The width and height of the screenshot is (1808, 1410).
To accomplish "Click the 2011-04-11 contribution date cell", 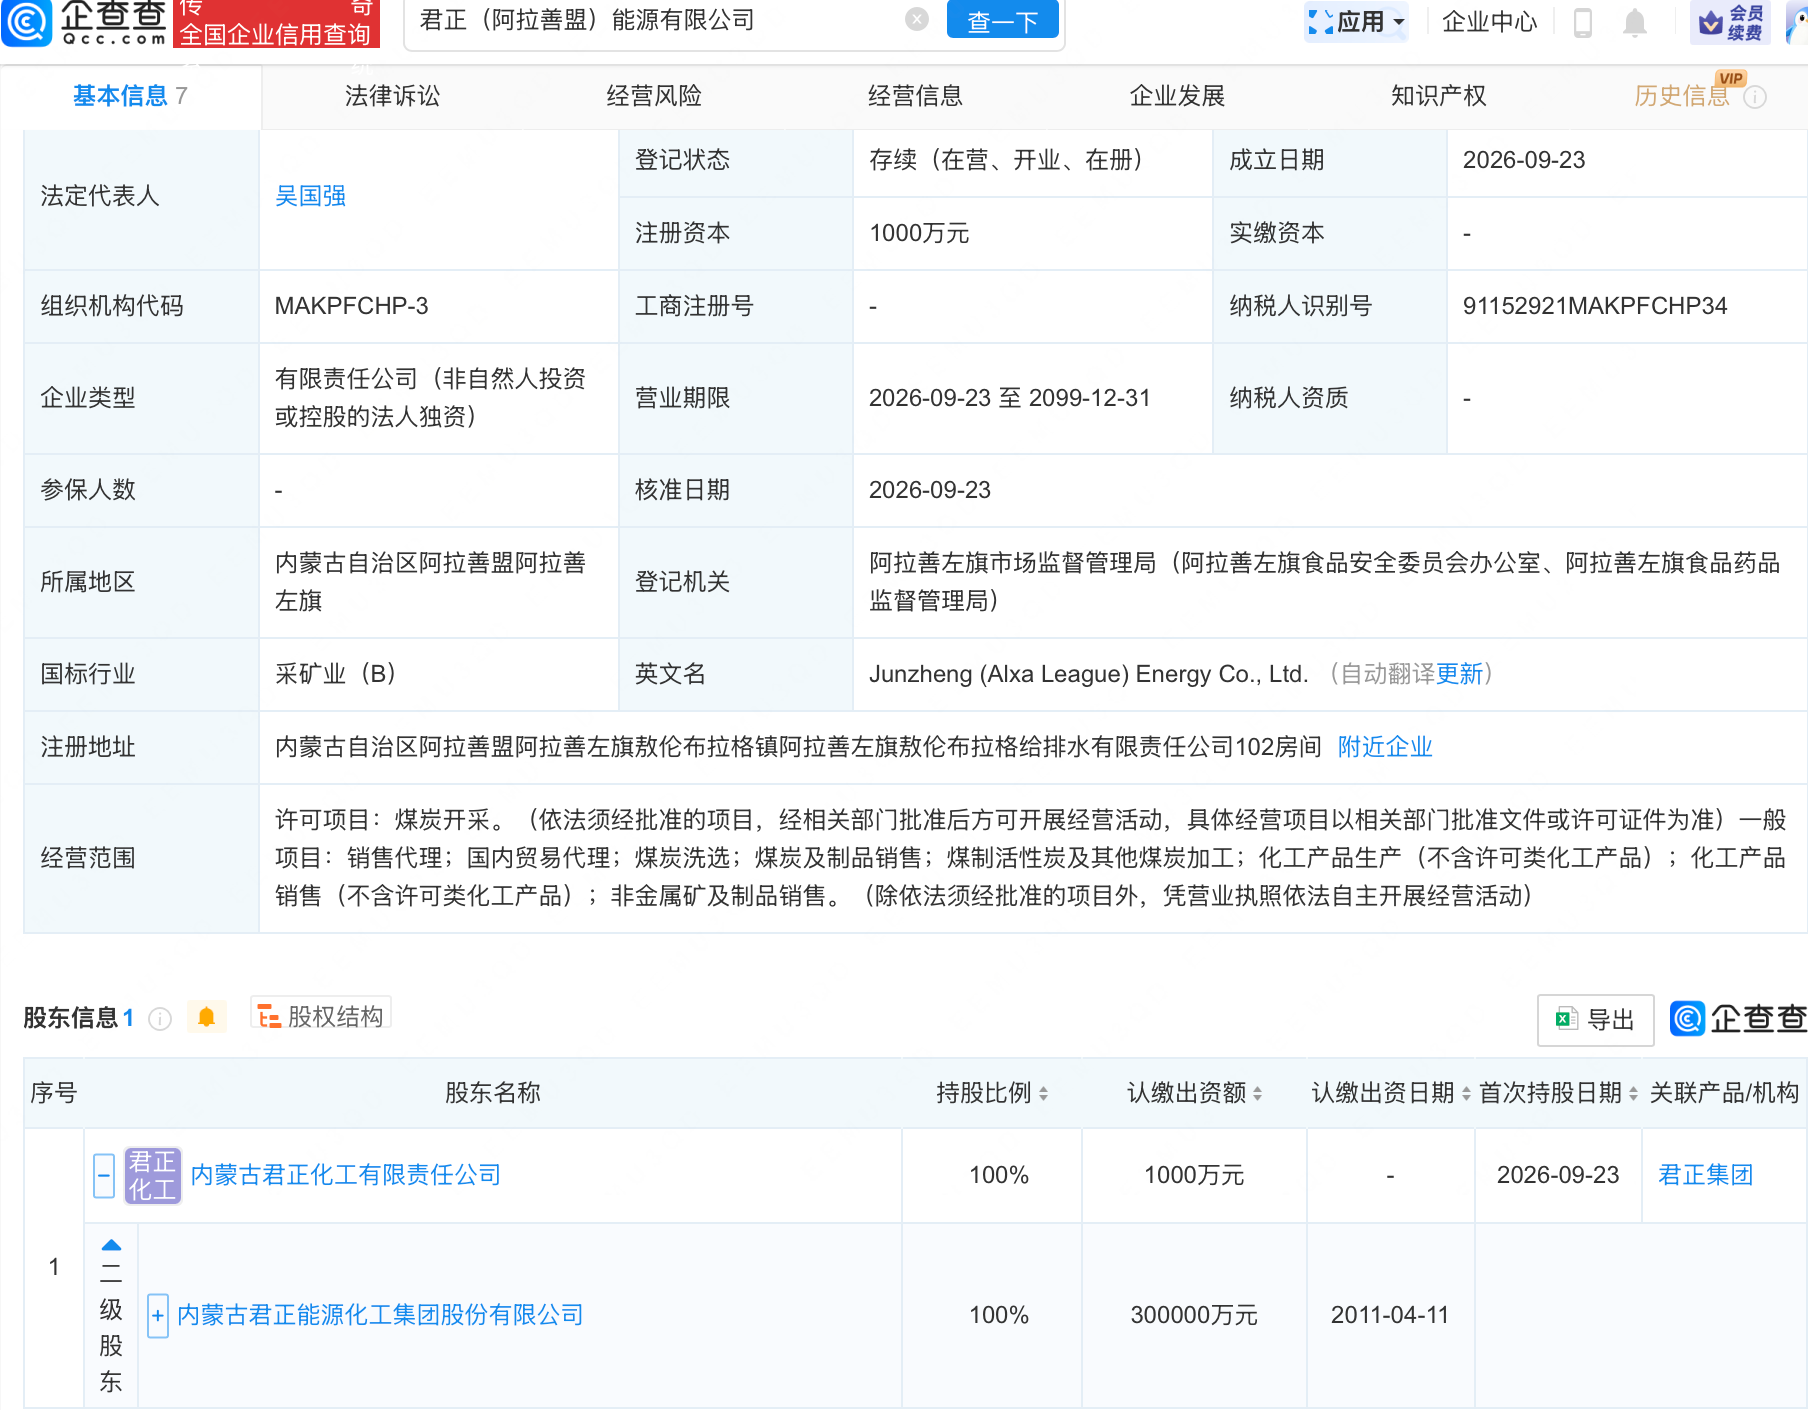I will [x=1390, y=1315].
